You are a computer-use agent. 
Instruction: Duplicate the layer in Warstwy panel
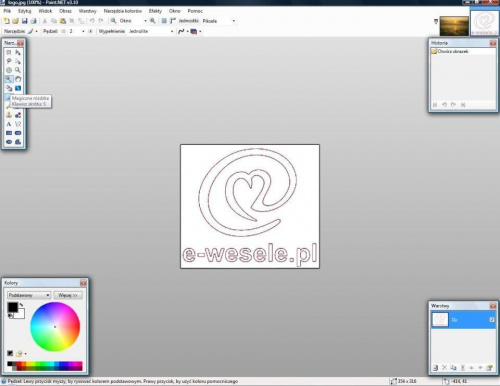pyautogui.click(x=453, y=368)
